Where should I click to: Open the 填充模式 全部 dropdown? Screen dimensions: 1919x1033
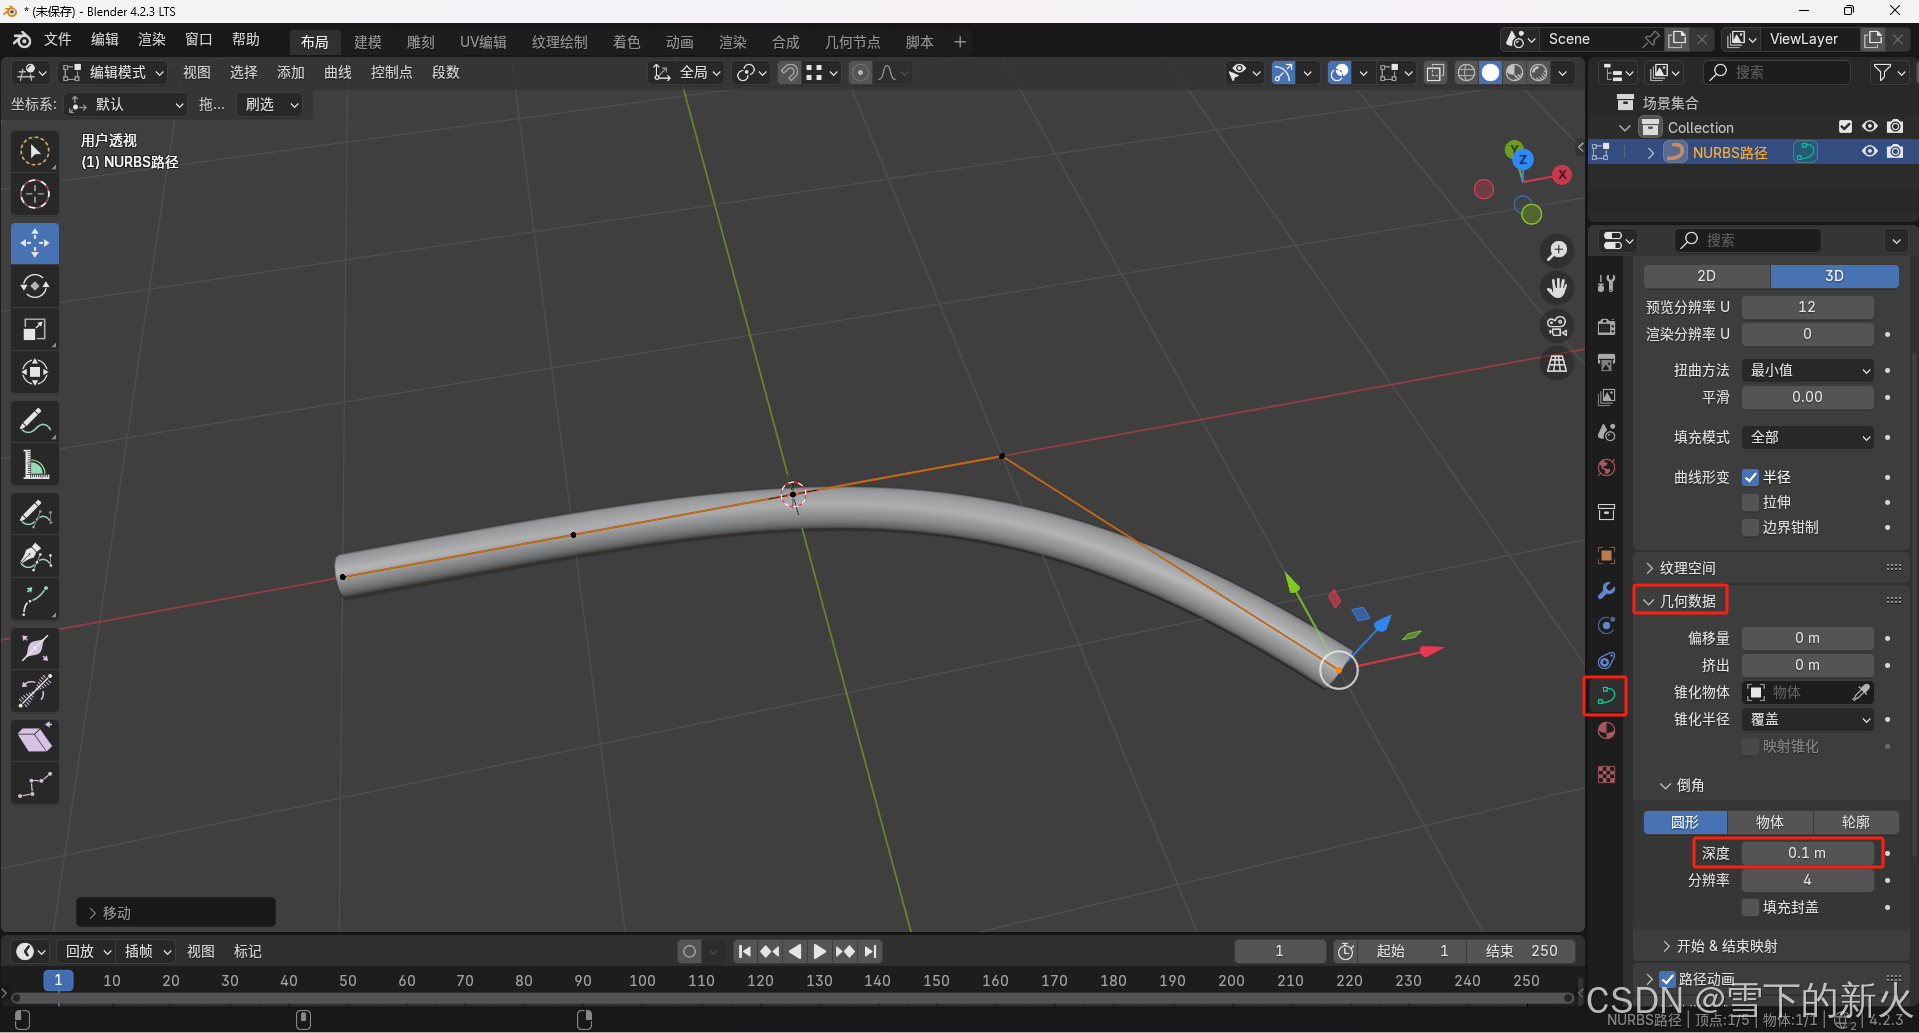1807,437
